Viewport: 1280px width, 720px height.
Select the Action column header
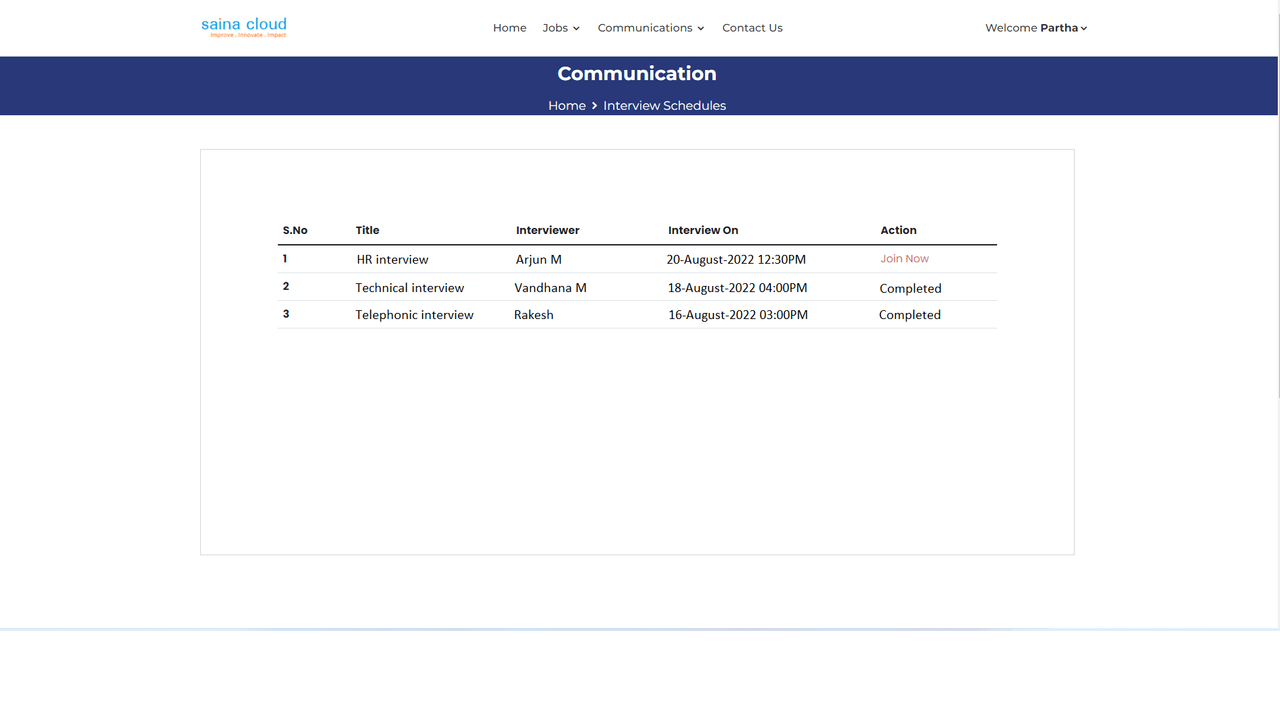[x=898, y=230]
